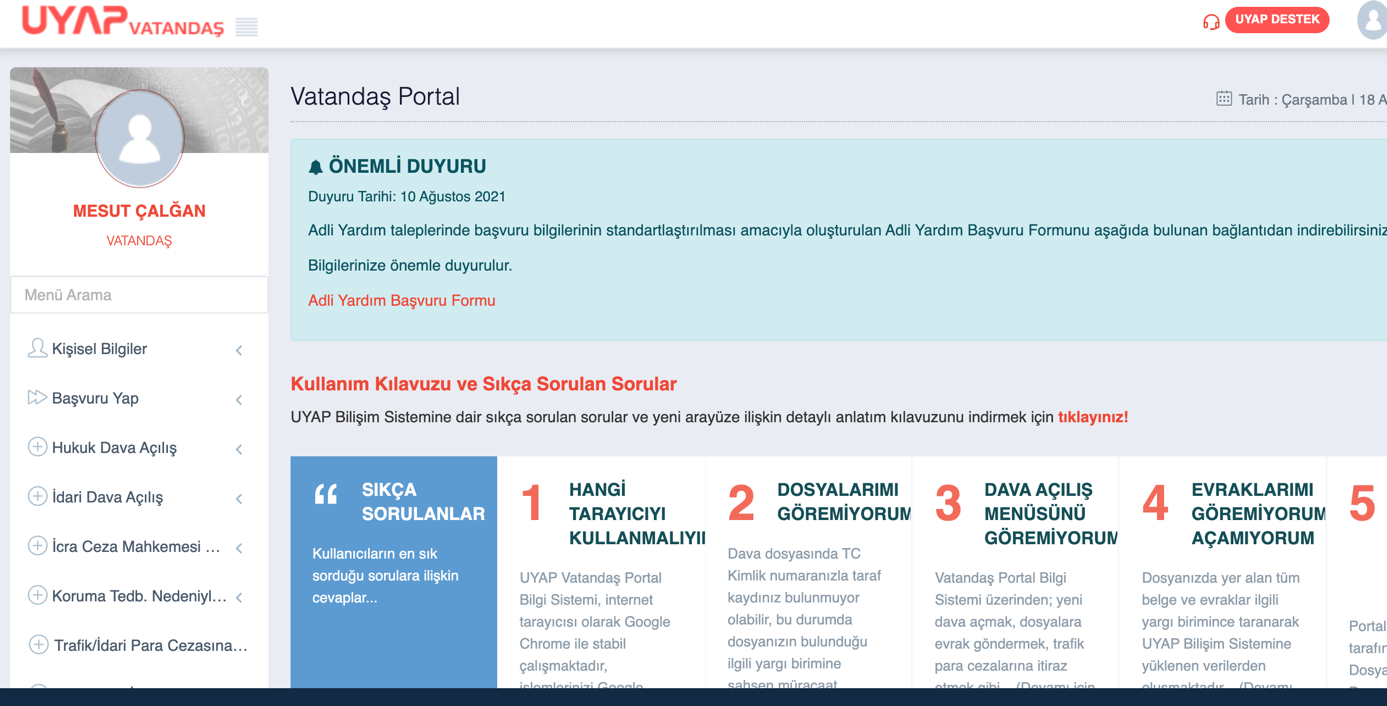
Task: Expand the Başvuru Yap chevron
Action: (239, 399)
